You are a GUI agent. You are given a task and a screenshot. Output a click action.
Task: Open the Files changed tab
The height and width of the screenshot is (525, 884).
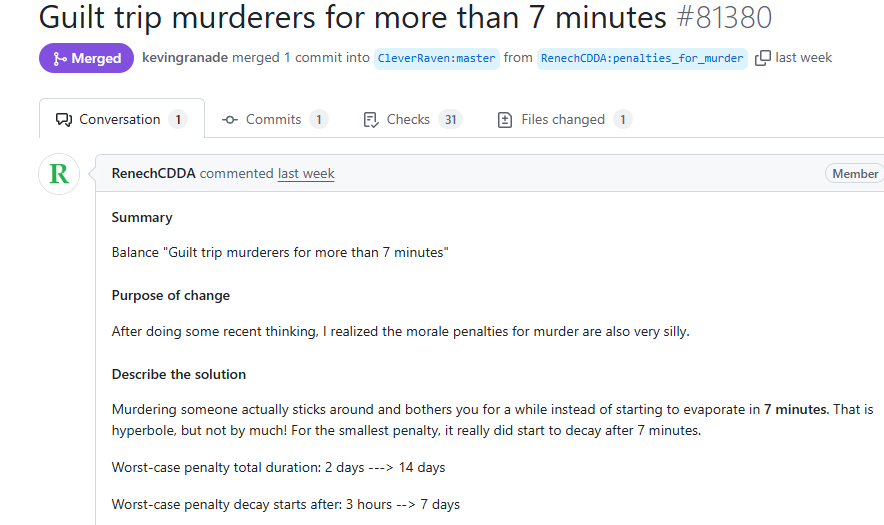[565, 120]
